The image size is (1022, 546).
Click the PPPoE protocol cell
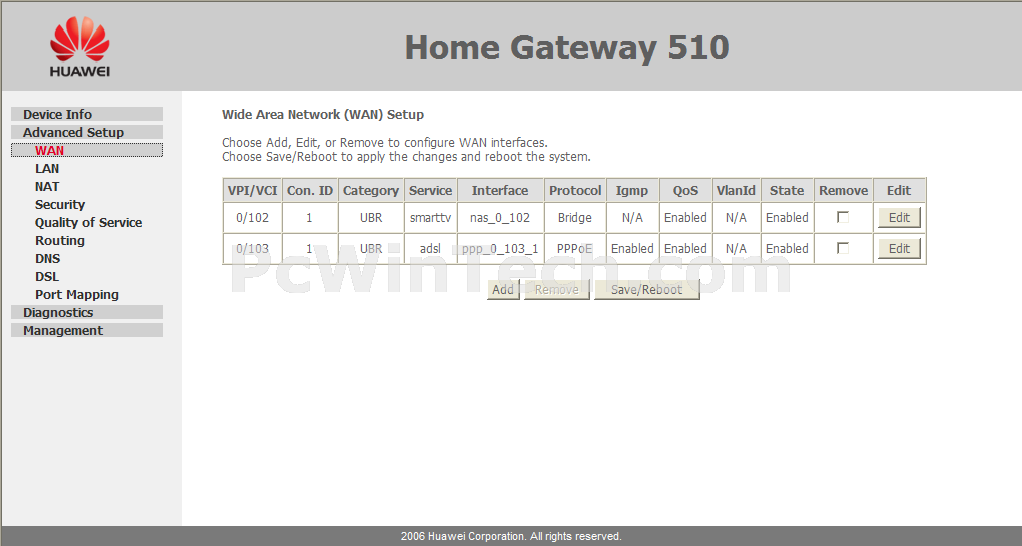(575, 248)
